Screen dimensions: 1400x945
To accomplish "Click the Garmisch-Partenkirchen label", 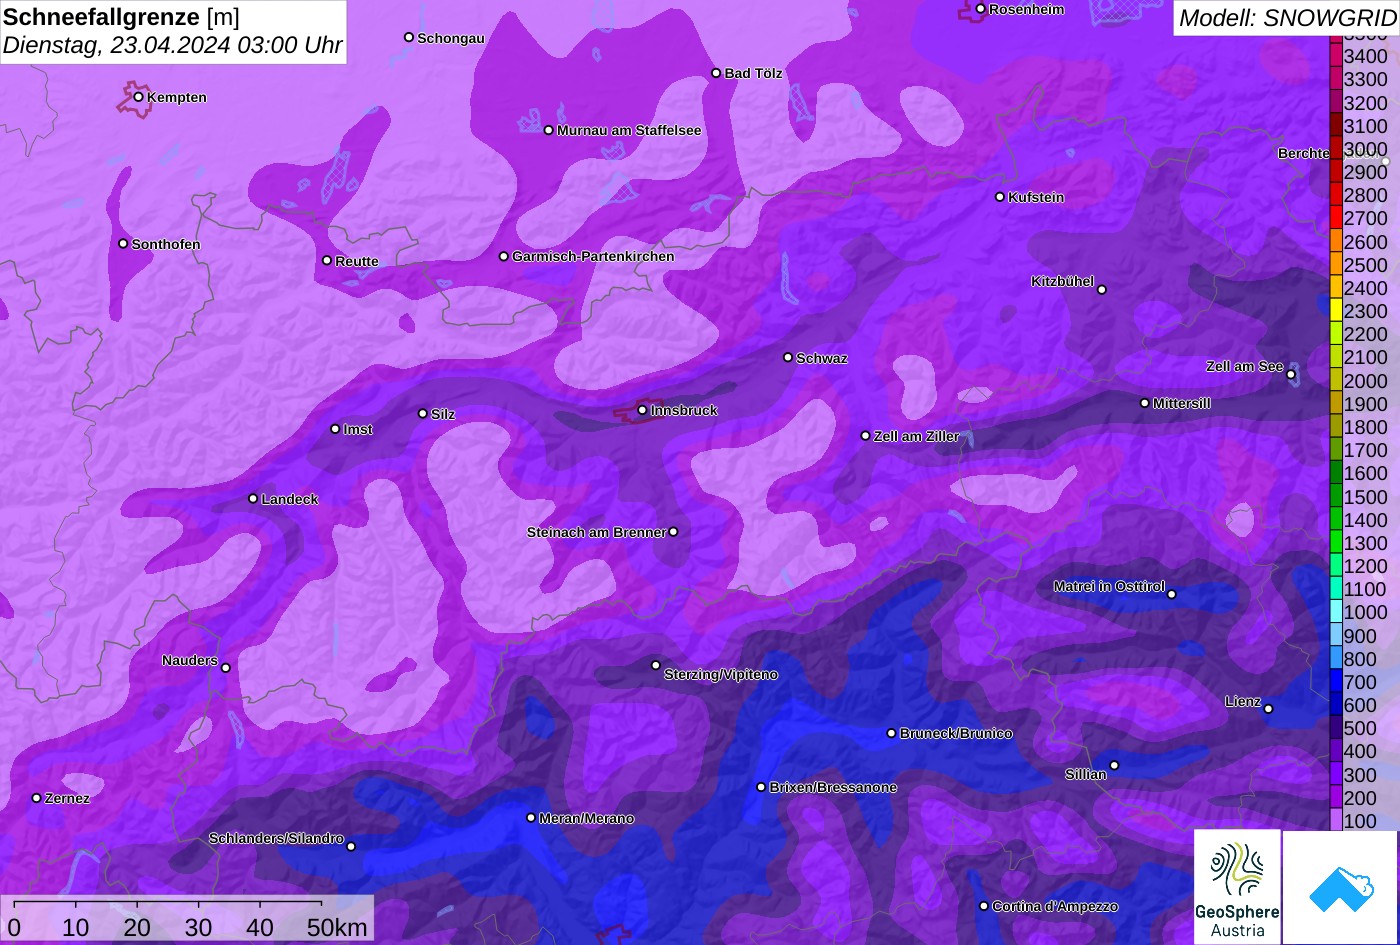I will 594,256.
